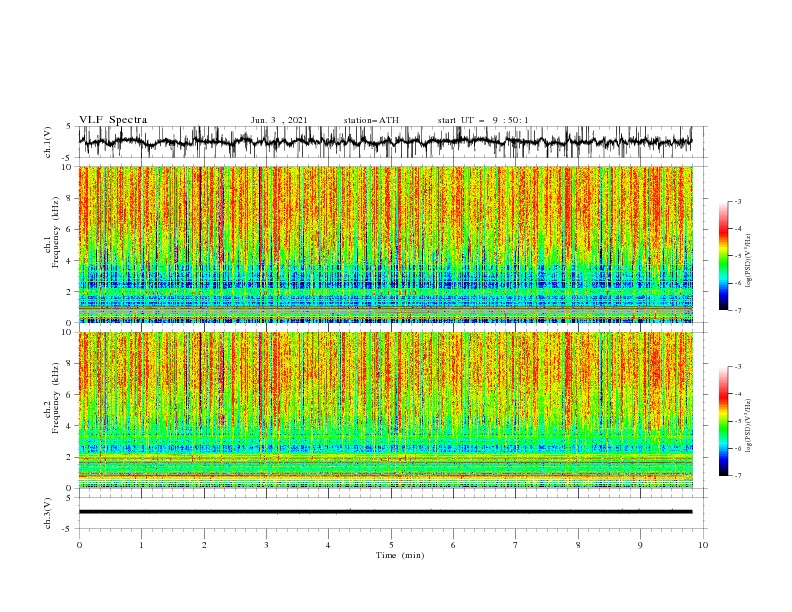The width and height of the screenshot is (792, 612).
Task: Click the "station=ATH" label
Action: pyautogui.click(x=371, y=120)
